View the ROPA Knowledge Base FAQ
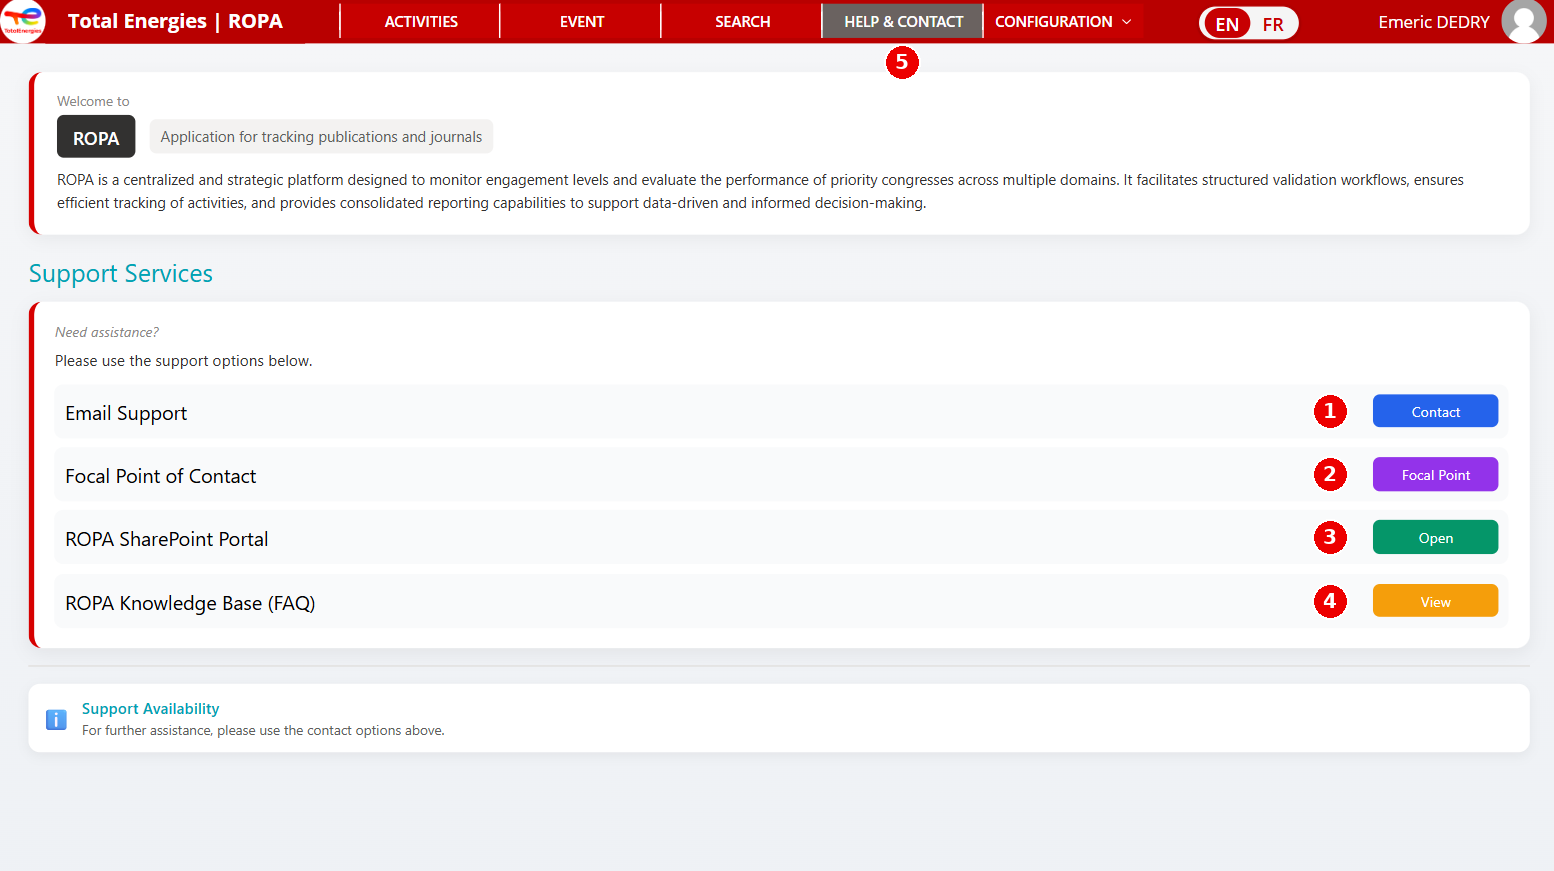The height and width of the screenshot is (871, 1554). [x=1435, y=601]
